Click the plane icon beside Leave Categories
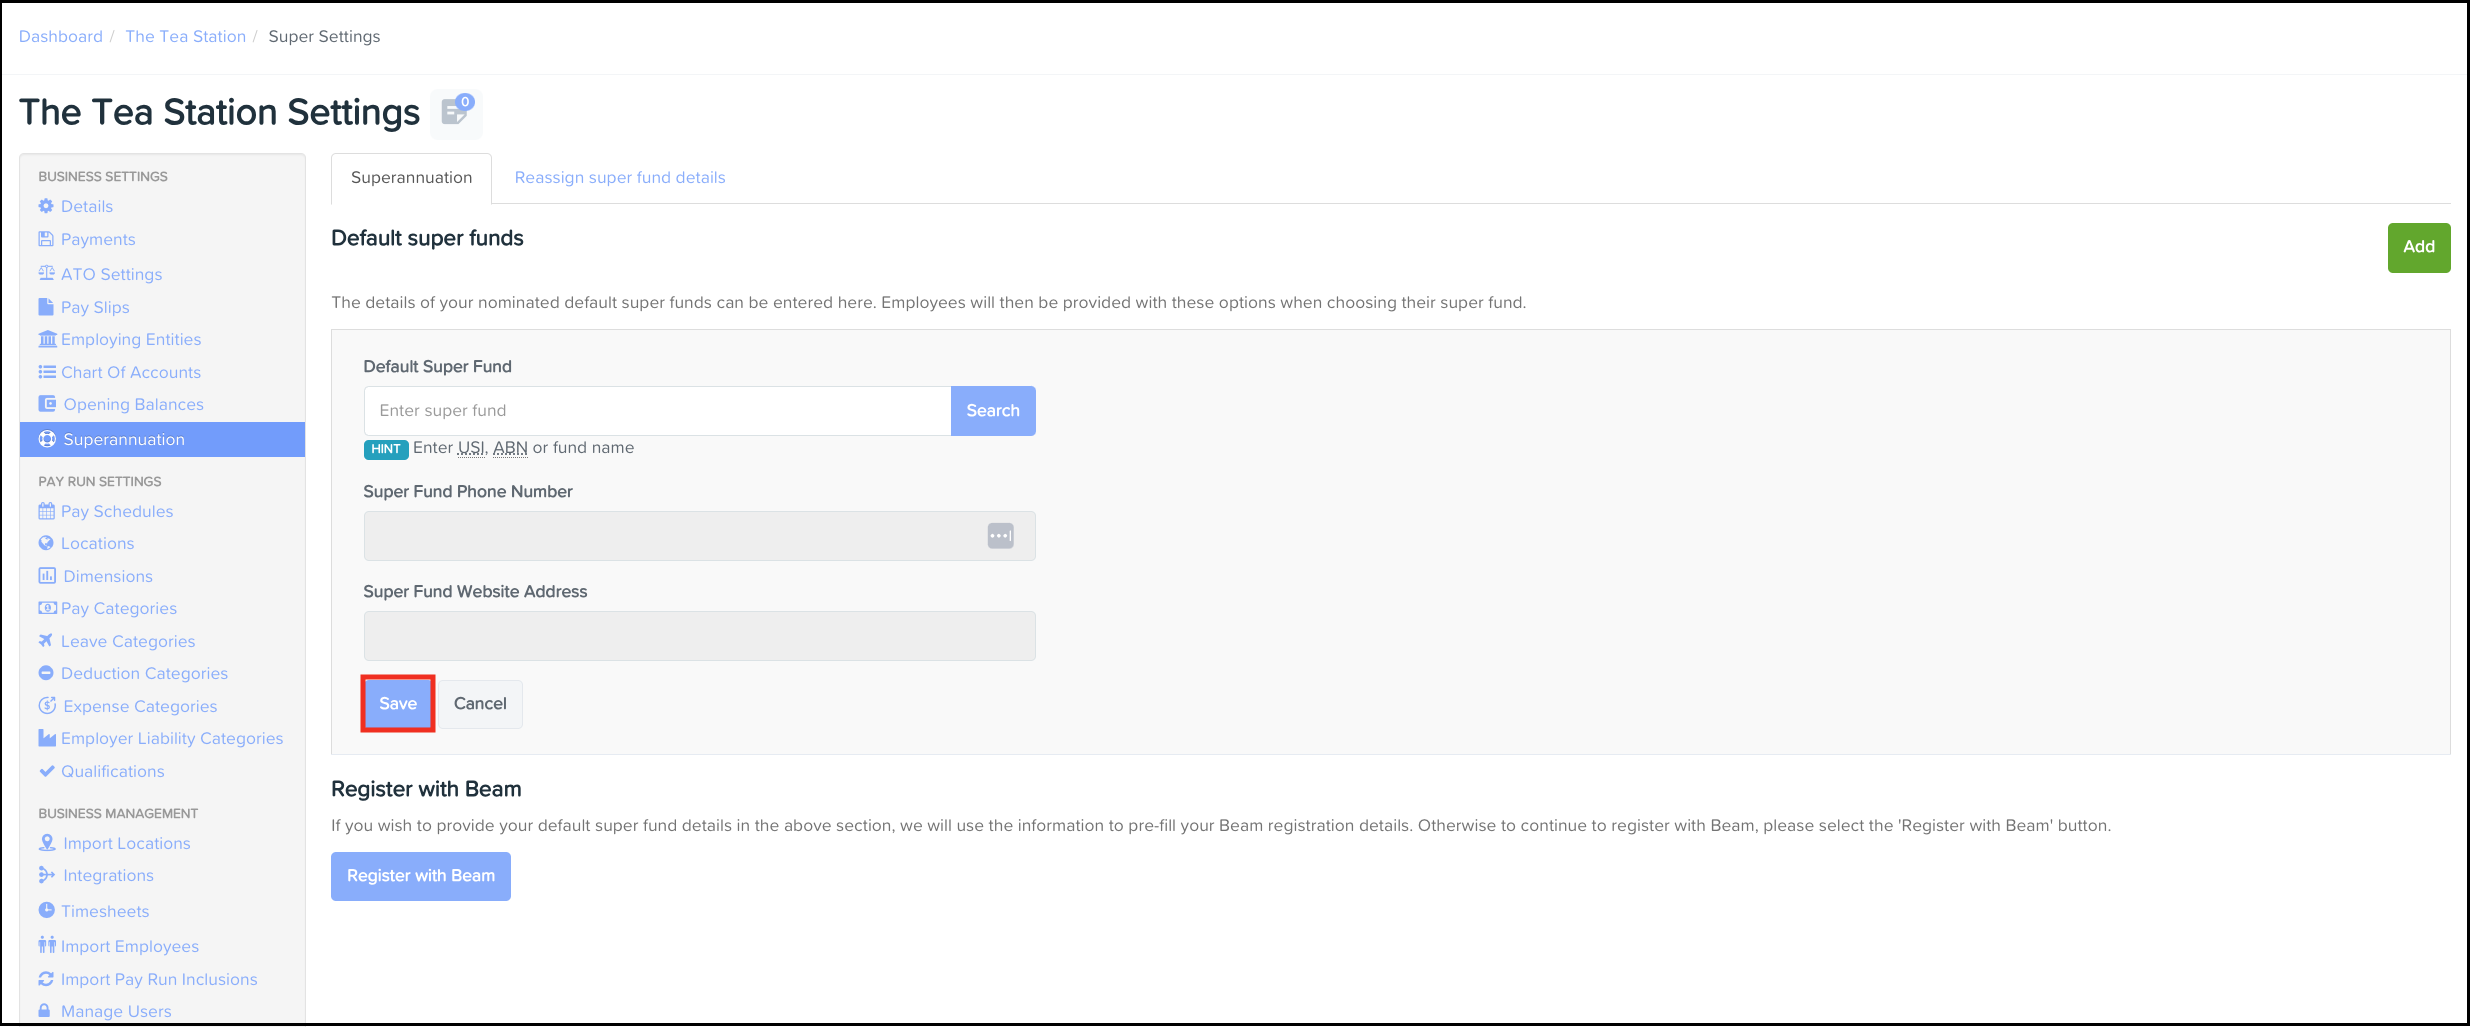 tap(46, 641)
